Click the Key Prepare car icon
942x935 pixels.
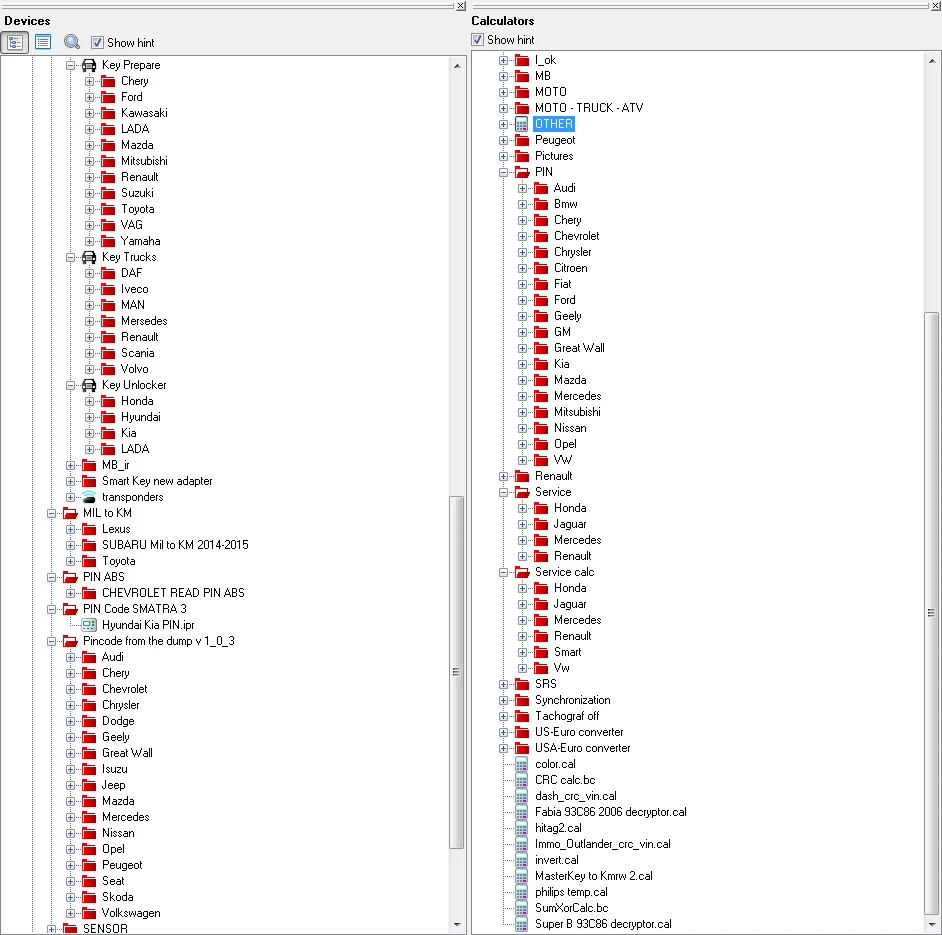tap(89, 65)
